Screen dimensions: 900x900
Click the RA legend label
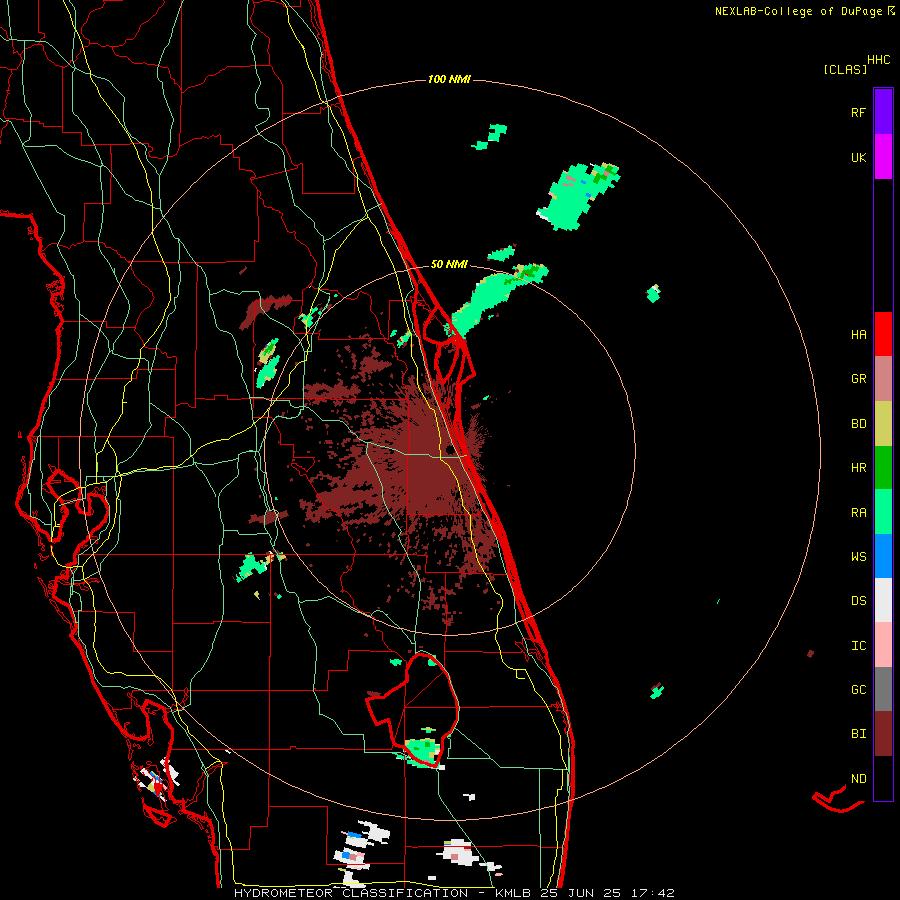coord(858,512)
